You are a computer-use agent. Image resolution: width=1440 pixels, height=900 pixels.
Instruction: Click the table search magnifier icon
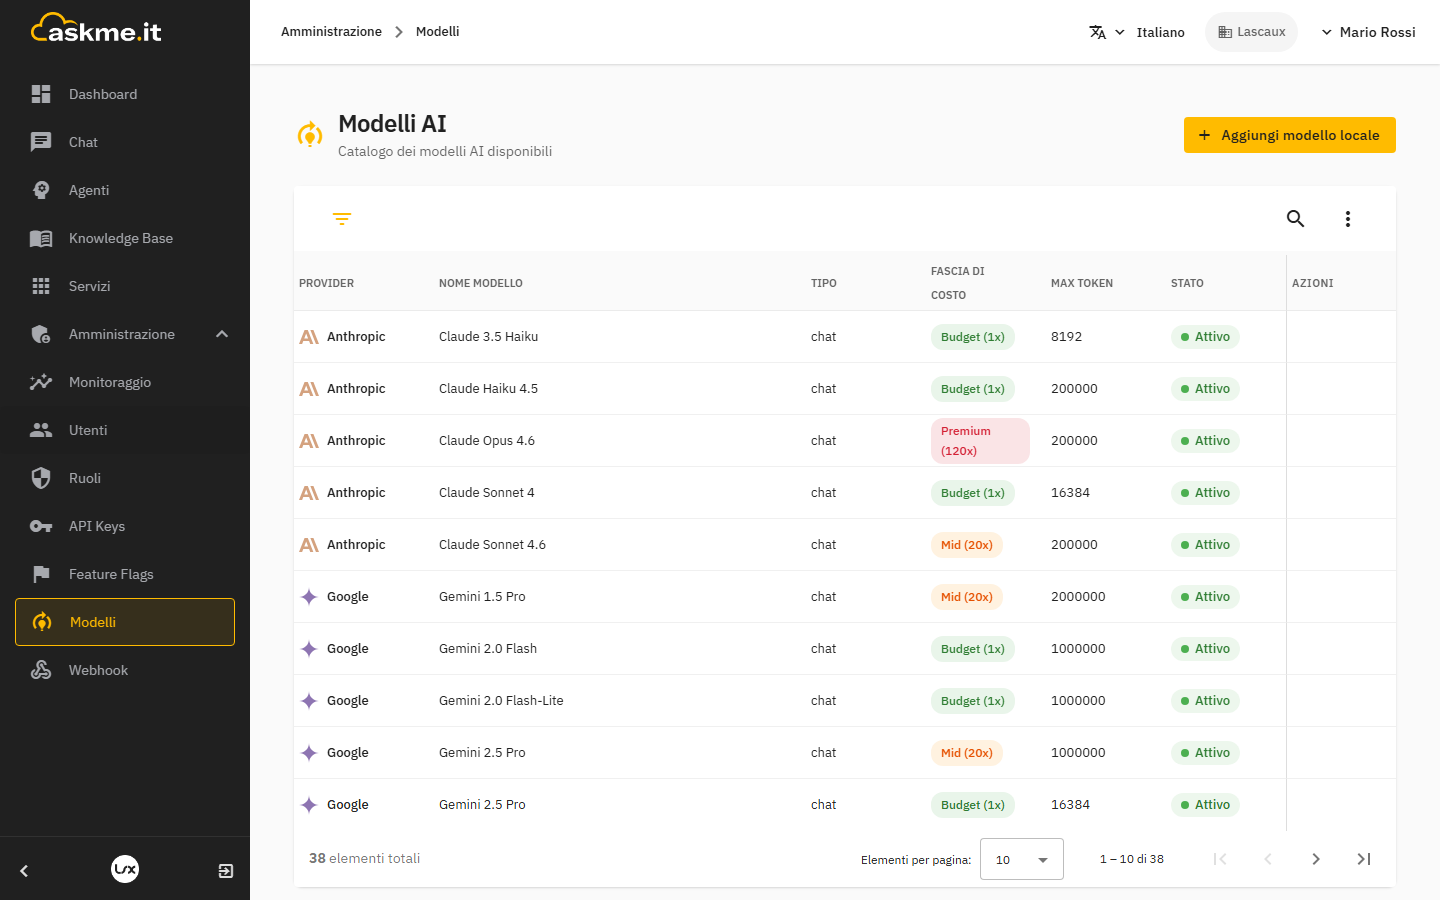1296,219
